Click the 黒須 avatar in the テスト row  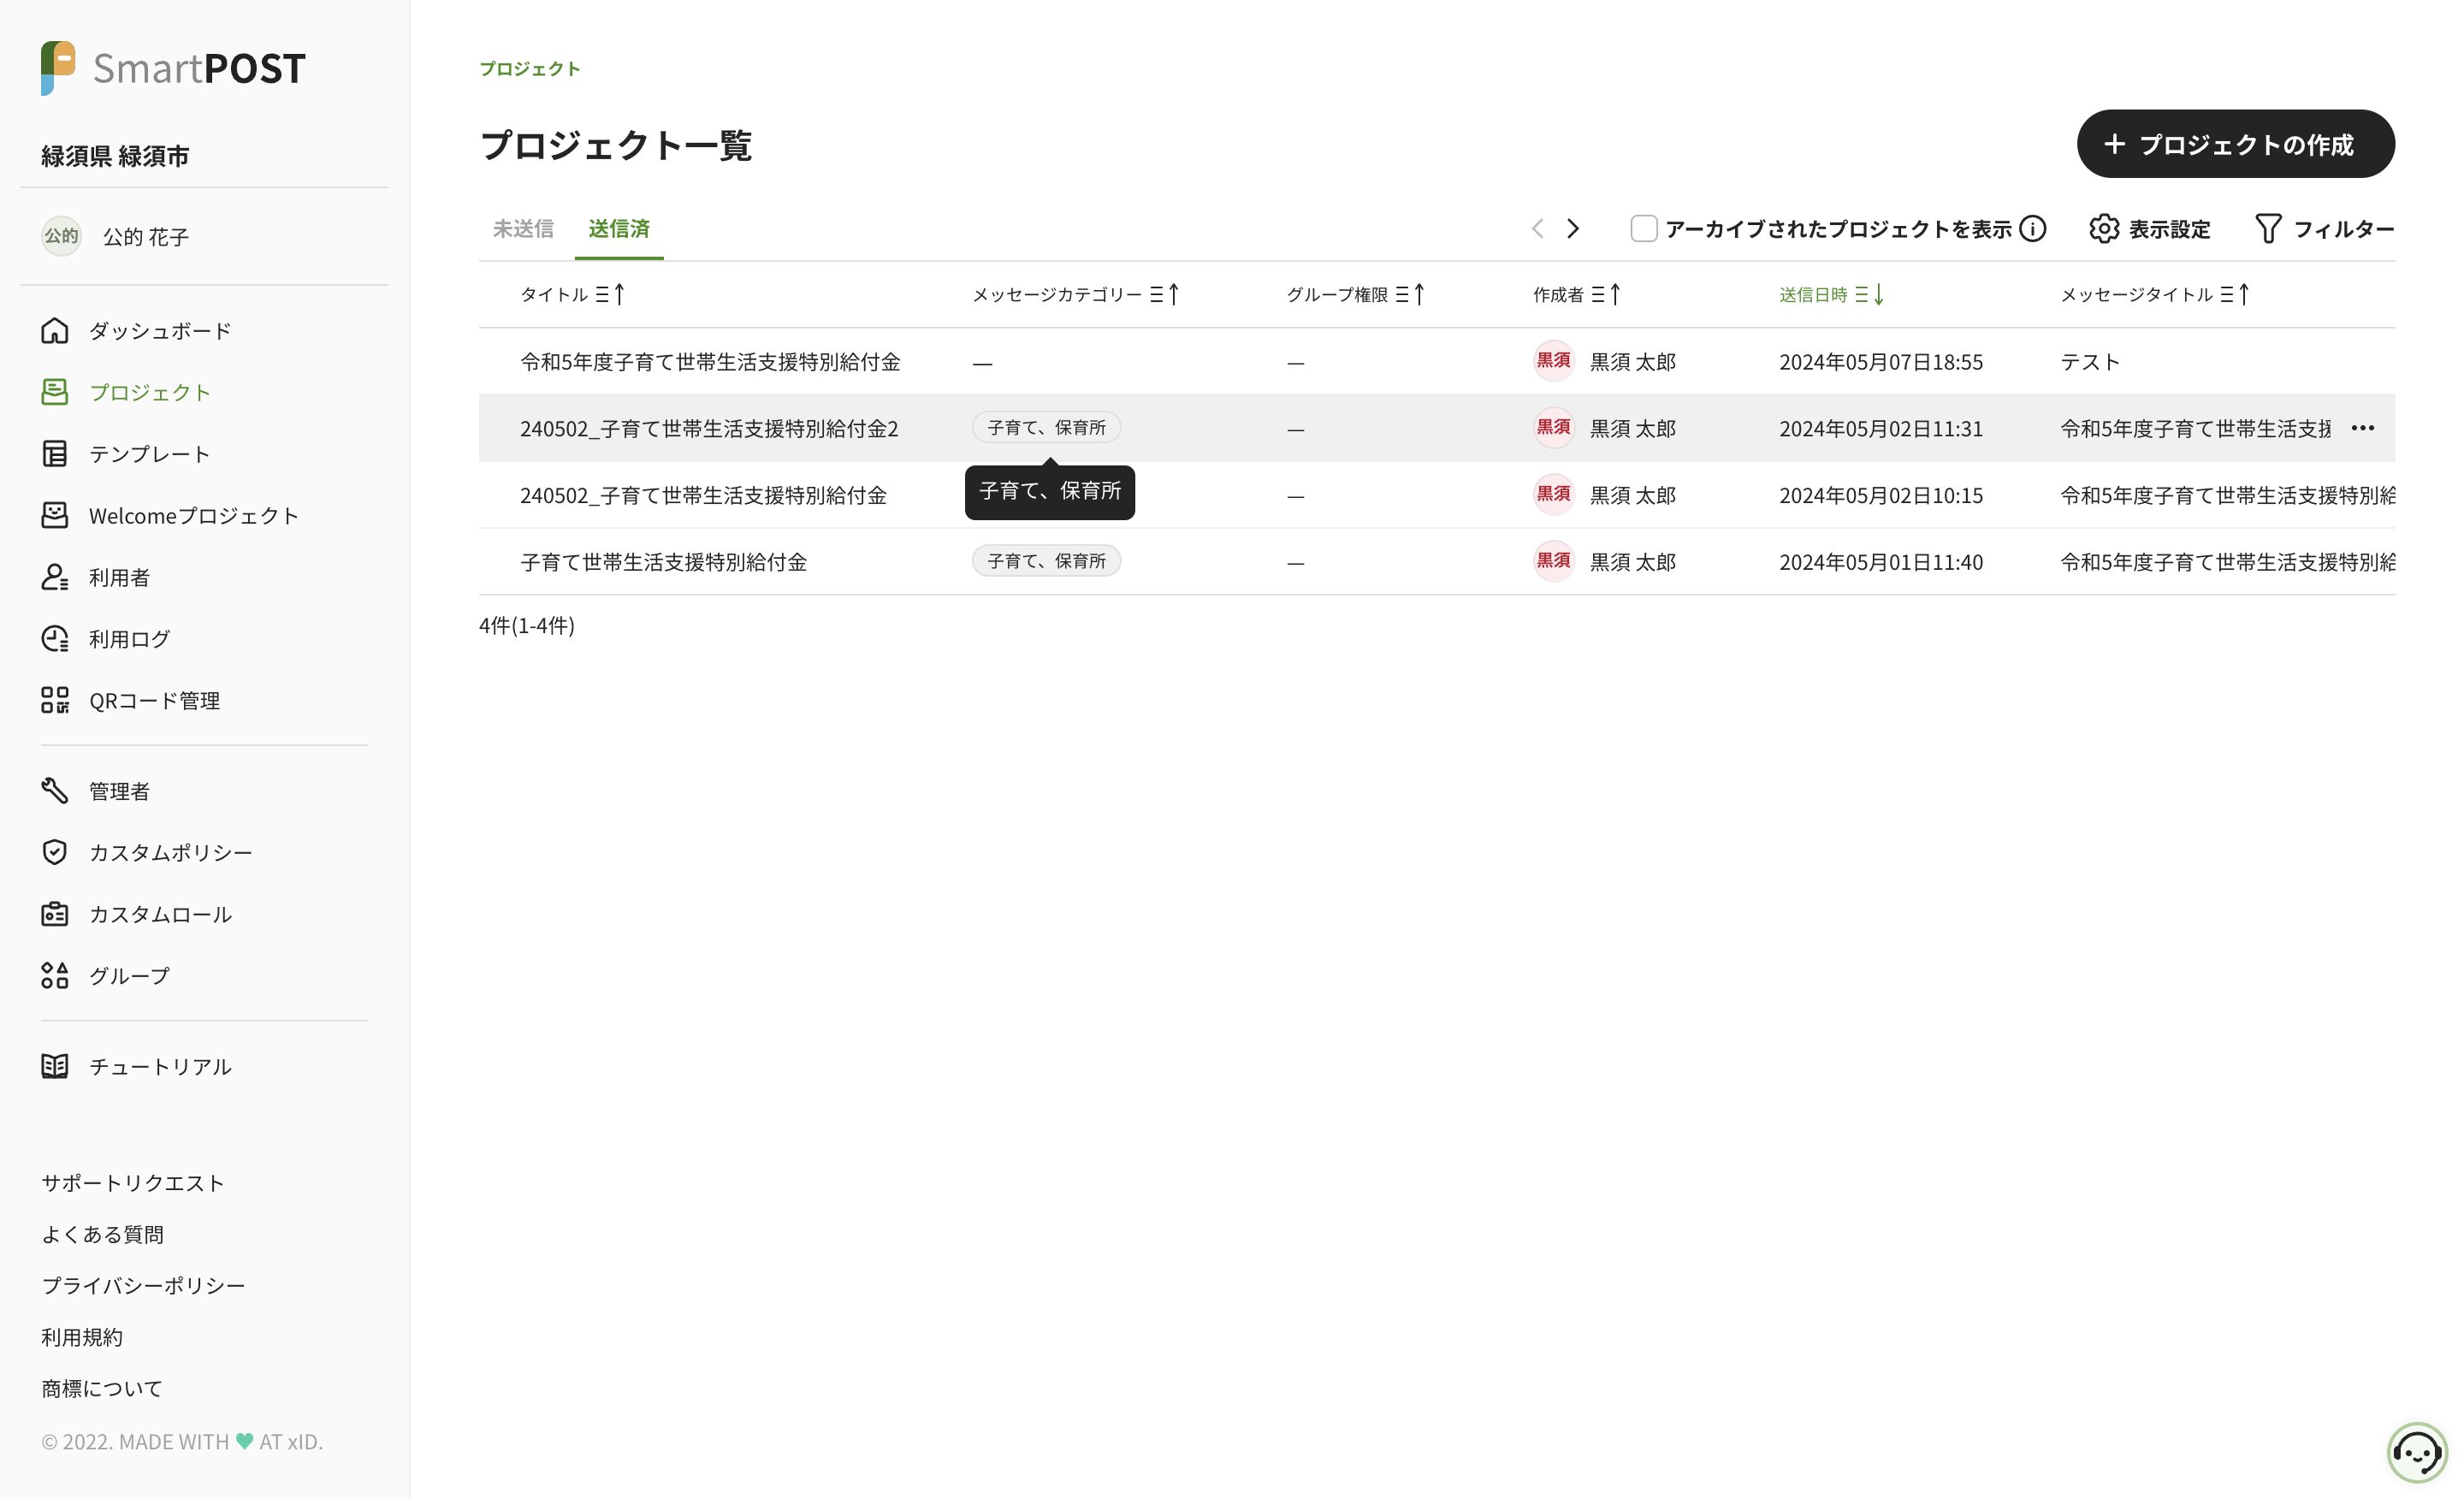(x=1554, y=361)
